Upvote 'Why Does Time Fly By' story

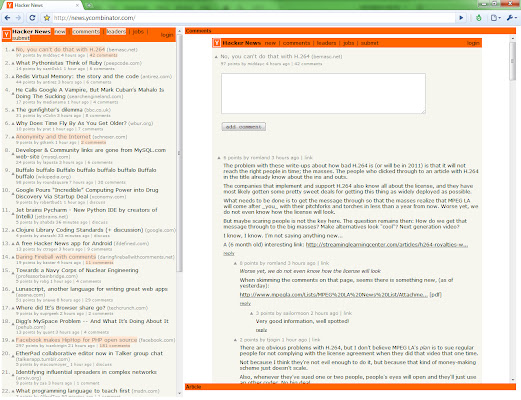point(13,123)
